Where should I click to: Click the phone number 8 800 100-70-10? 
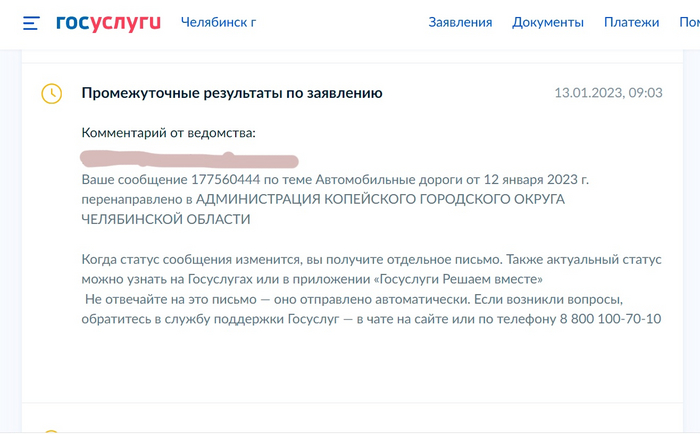[x=612, y=319]
